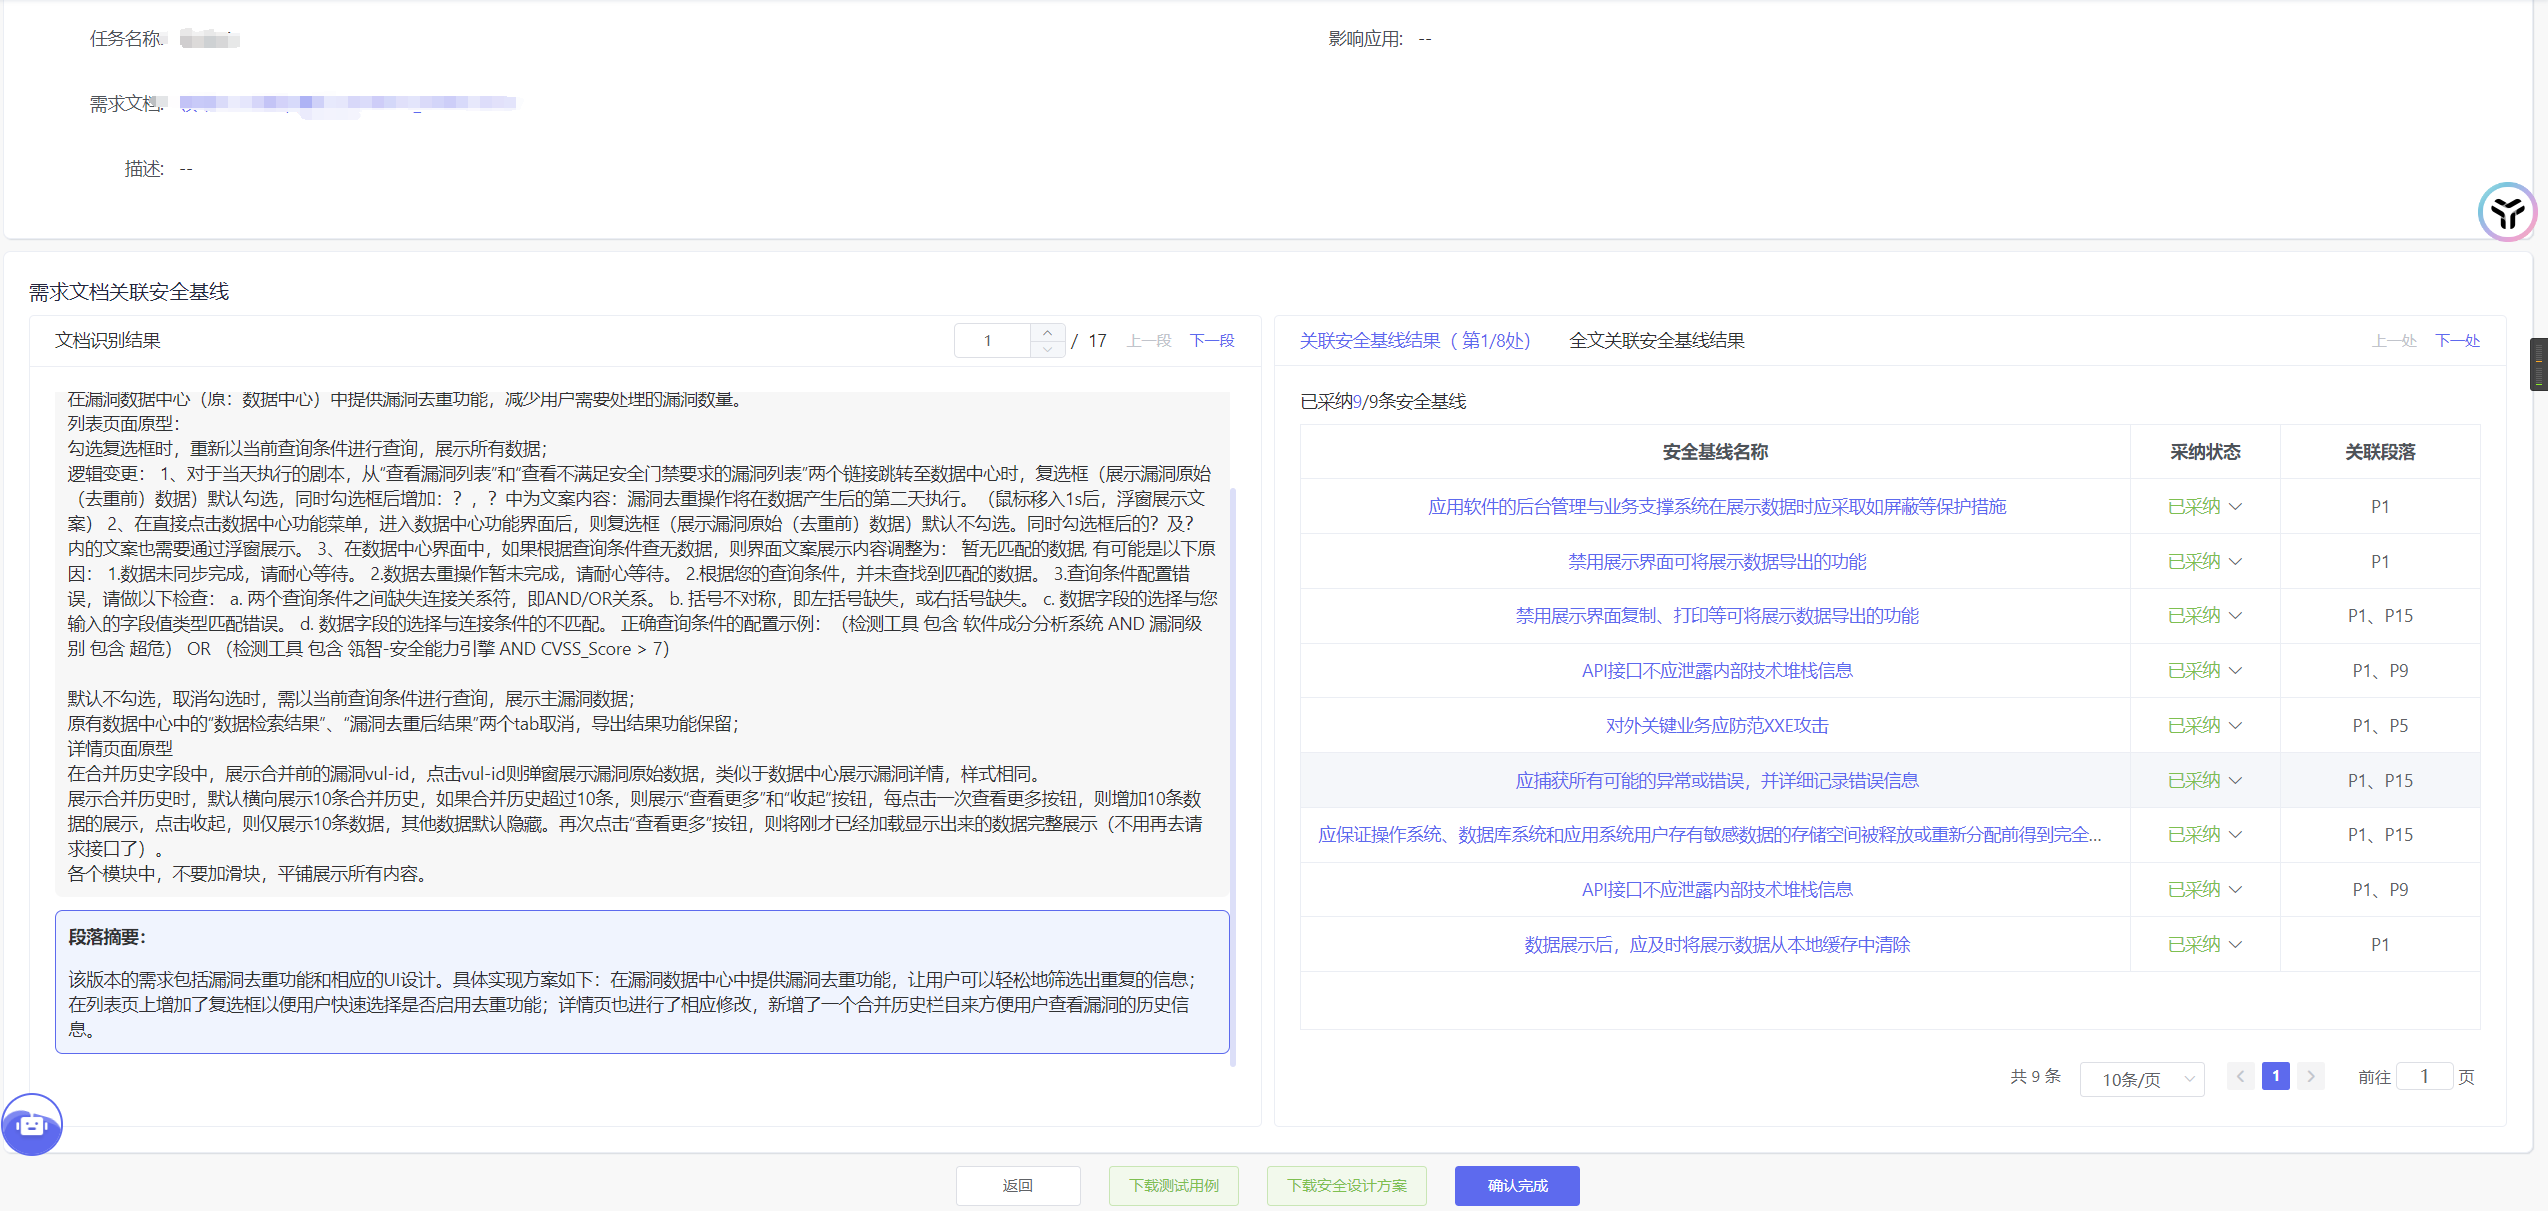Open first API接口不应泄露内部技术堆栈信息 link
Image resolution: width=2548 pixels, height=1211 pixels.
1717,671
